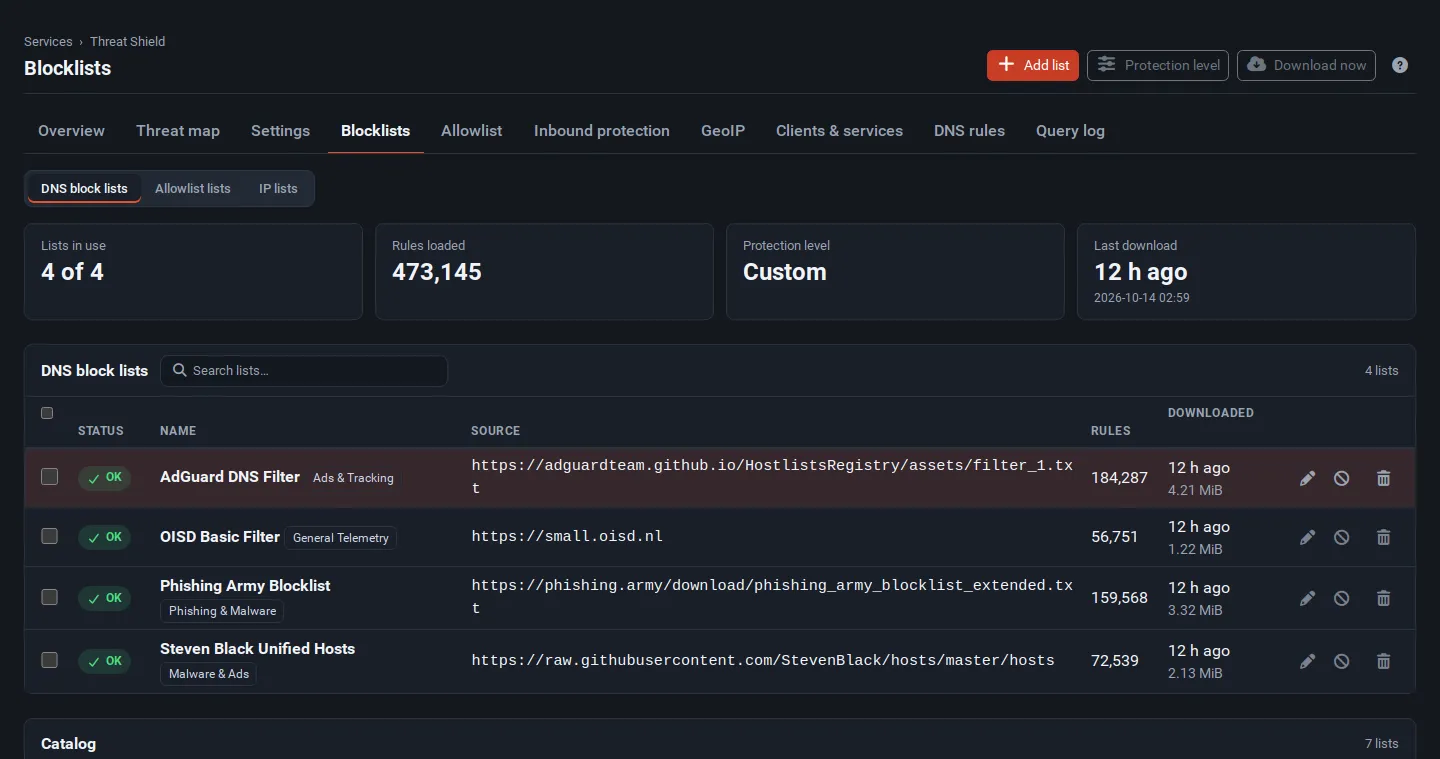Click OK status of OISD Basic Filter

coord(105,538)
